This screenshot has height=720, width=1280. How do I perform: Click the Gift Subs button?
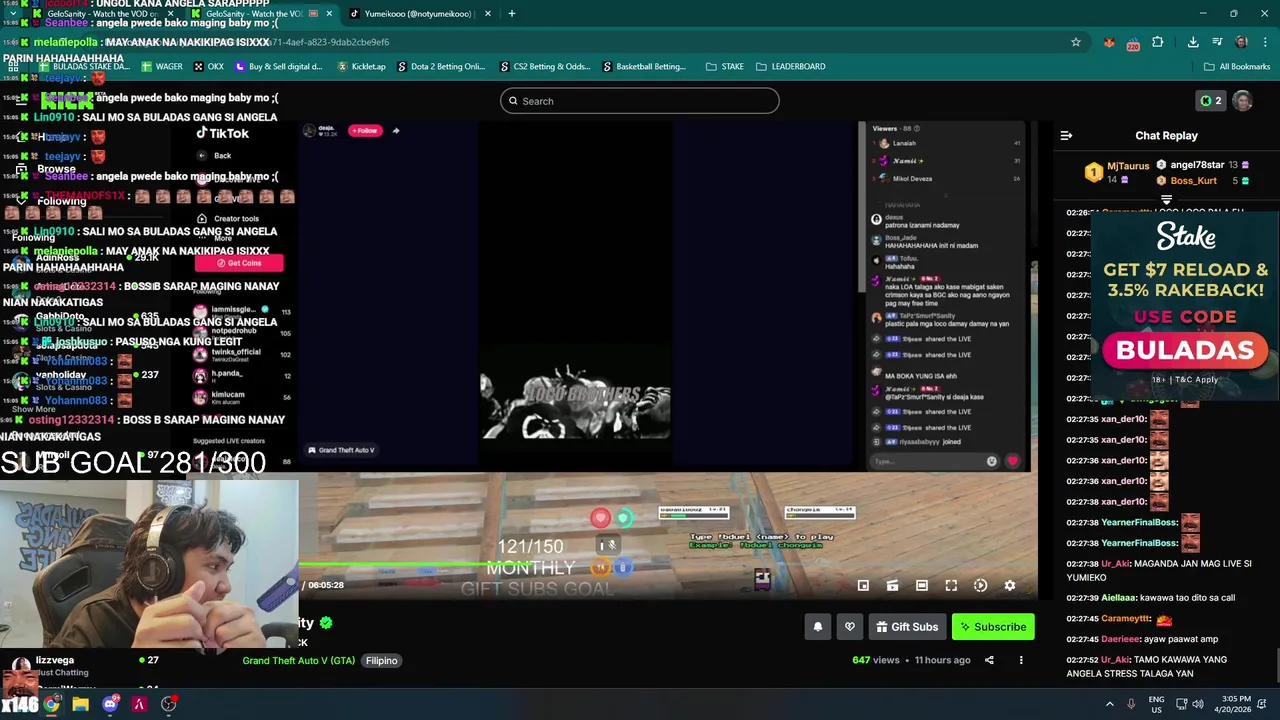907,627
